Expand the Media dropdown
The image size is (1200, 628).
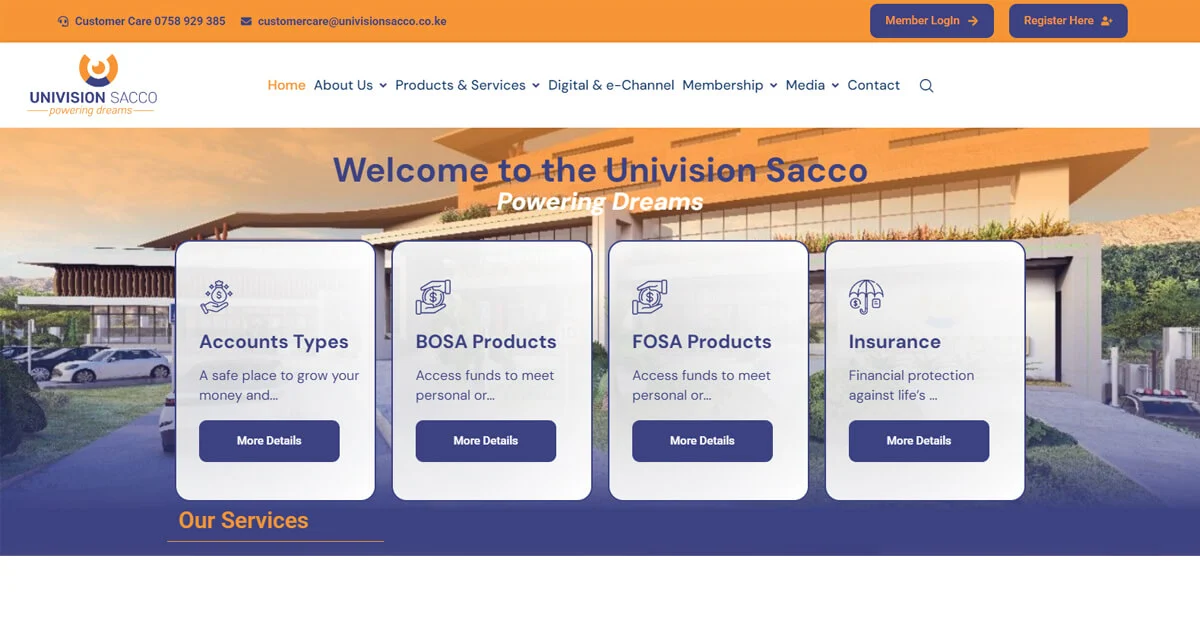point(808,85)
